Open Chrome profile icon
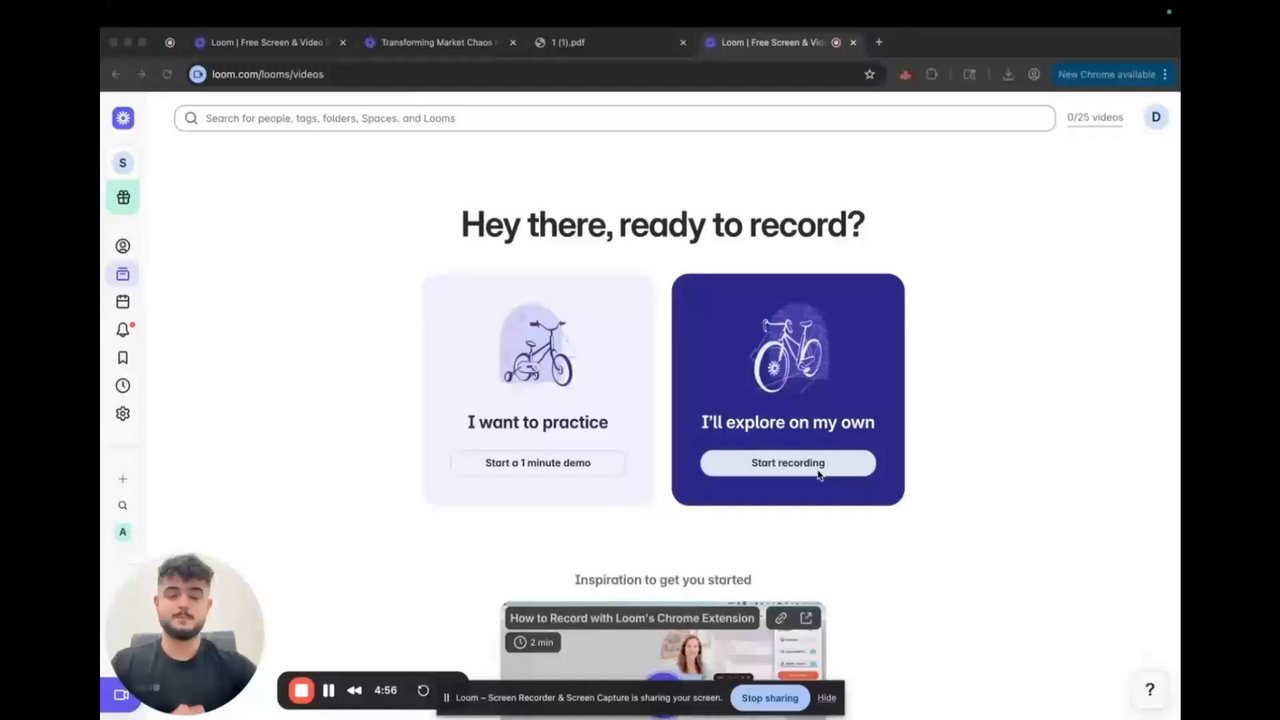This screenshot has width=1280, height=720. [x=1034, y=74]
